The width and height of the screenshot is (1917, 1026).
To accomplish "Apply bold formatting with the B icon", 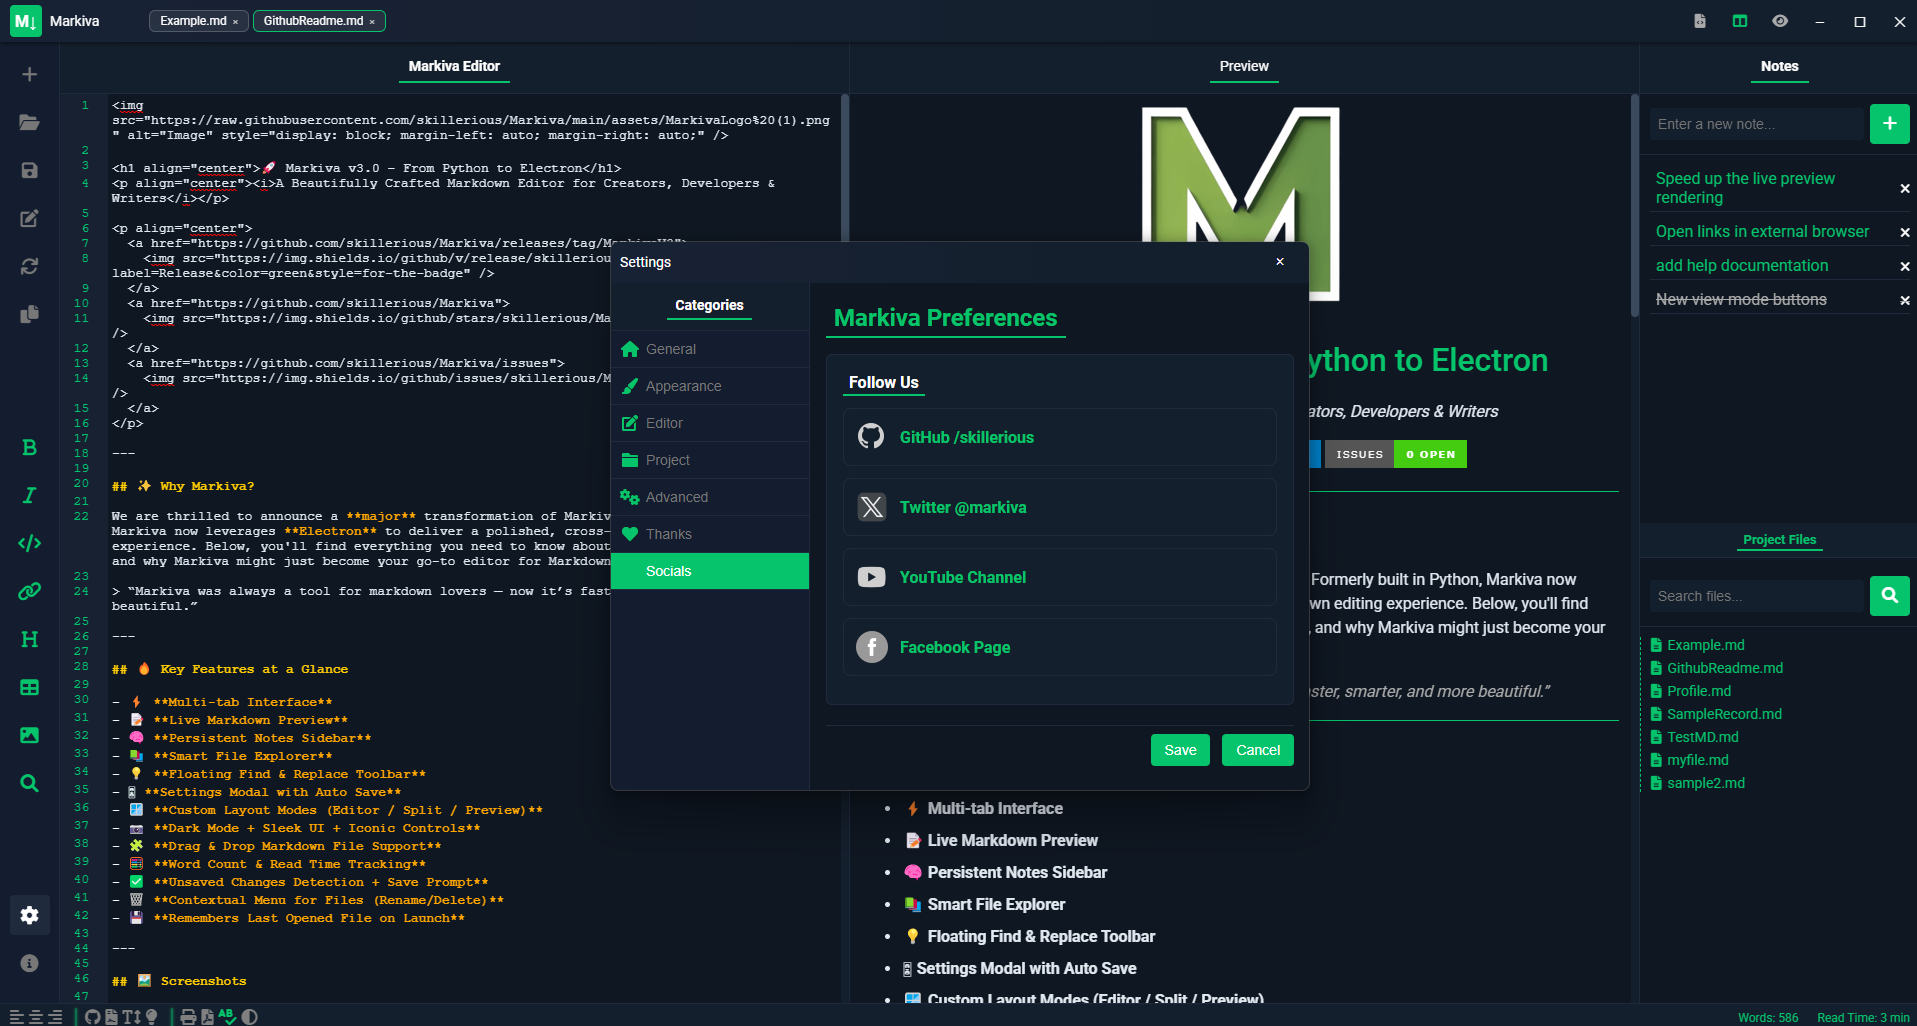I will [30, 448].
